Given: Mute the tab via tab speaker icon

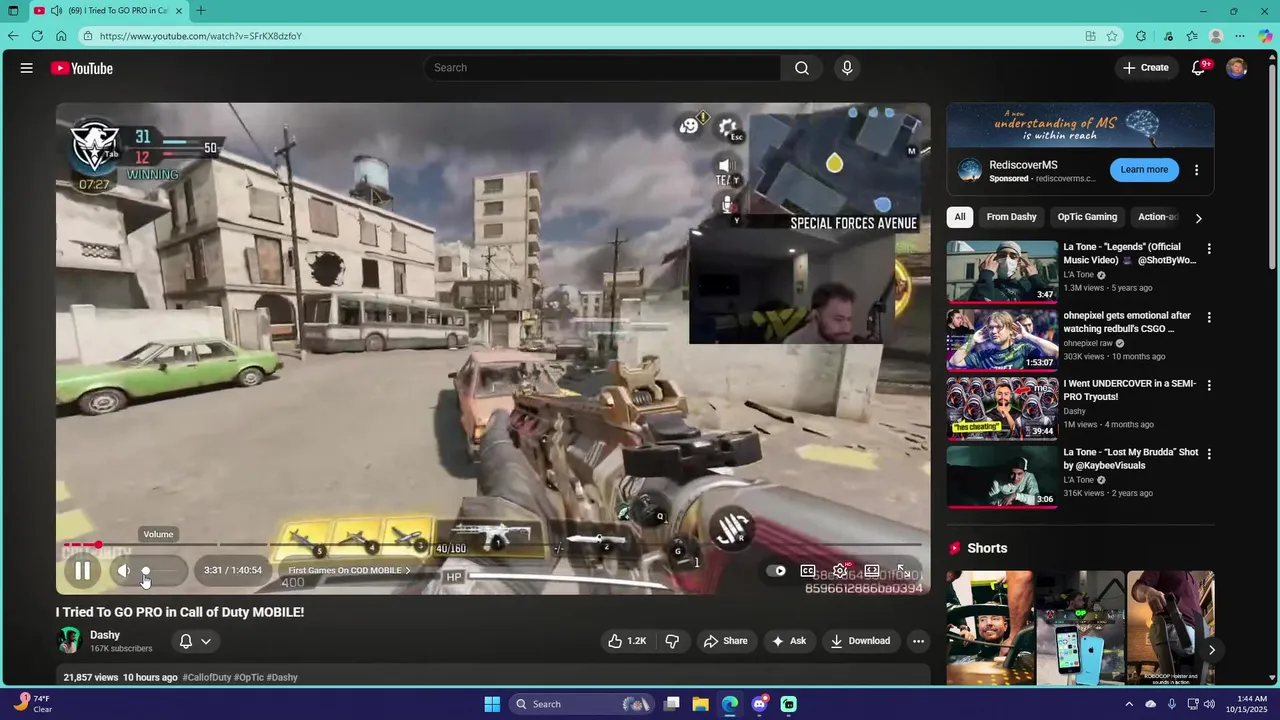Looking at the screenshot, I should coord(56,10).
